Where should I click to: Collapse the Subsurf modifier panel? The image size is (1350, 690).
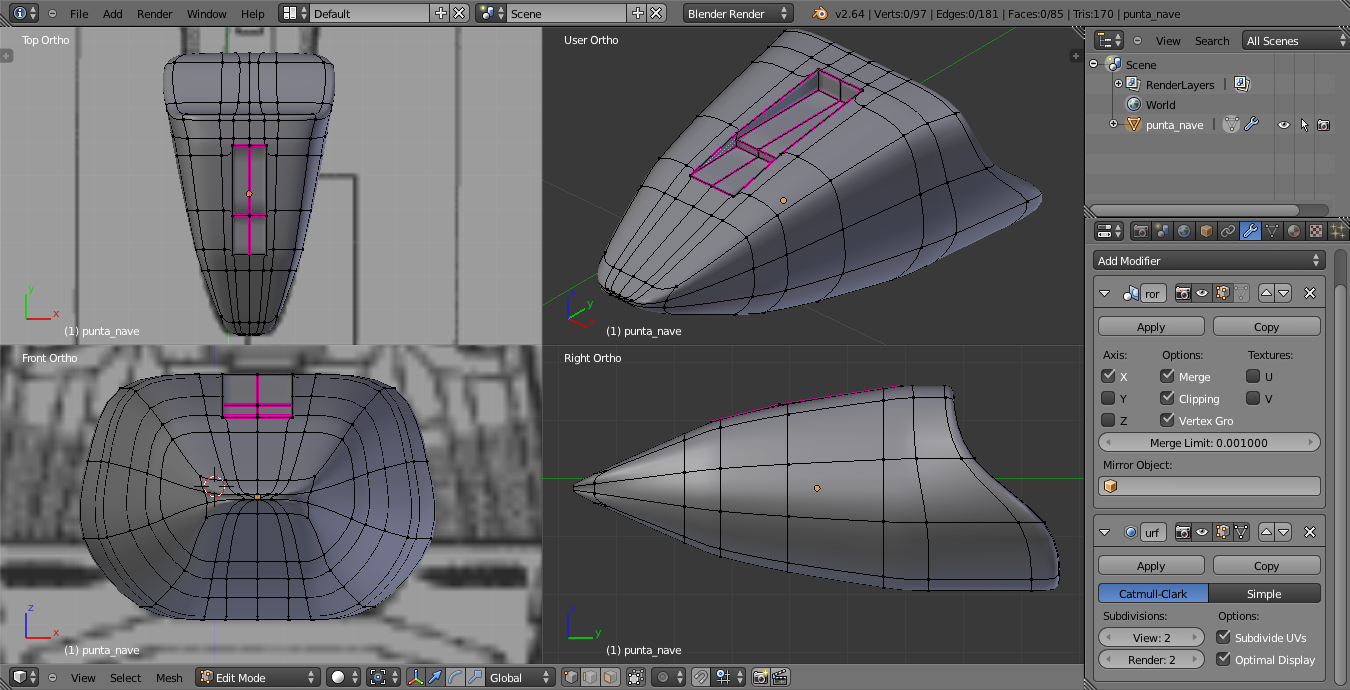(x=1105, y=532)
